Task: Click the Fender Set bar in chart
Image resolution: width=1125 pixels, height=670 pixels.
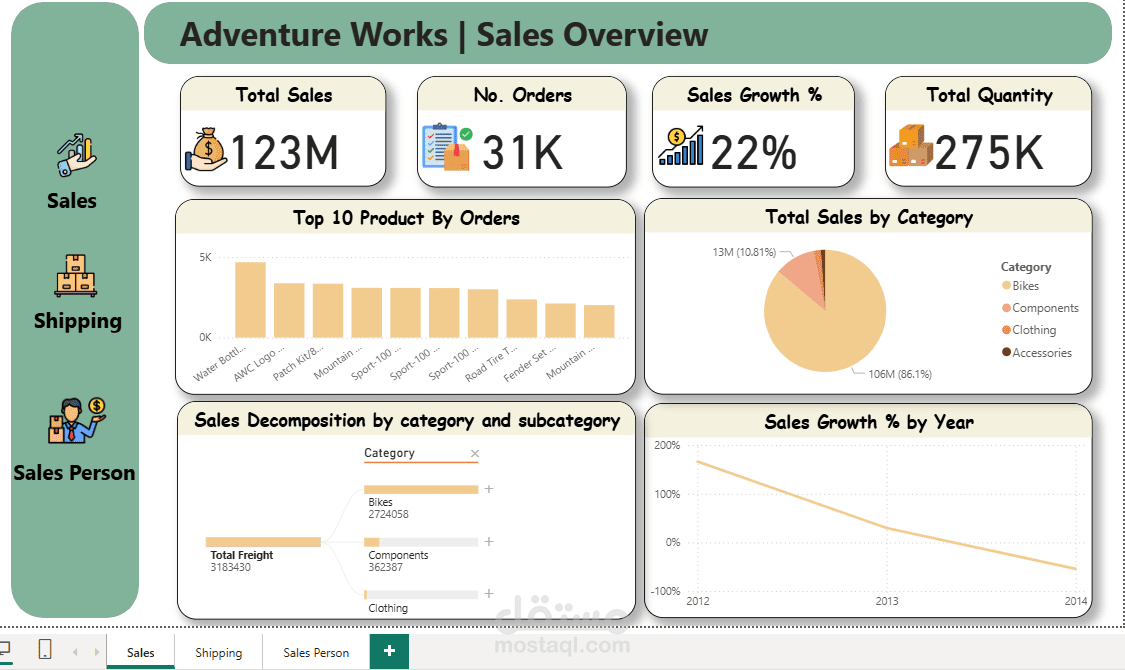Action: point(560,320)
